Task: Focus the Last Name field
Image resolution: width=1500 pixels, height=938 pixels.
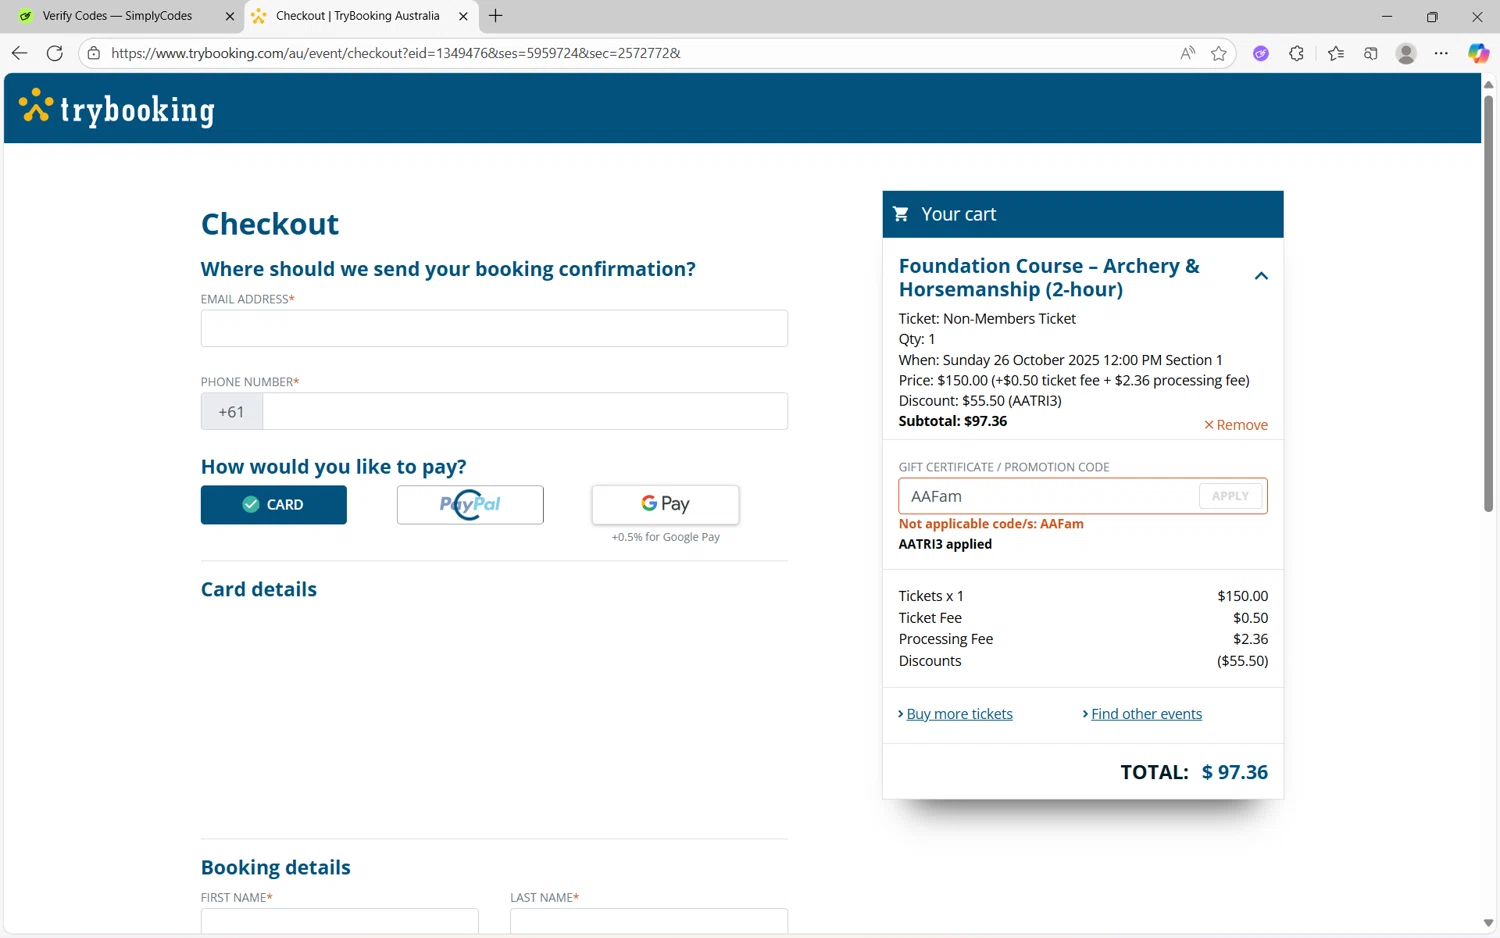Action: pos(649,921)
